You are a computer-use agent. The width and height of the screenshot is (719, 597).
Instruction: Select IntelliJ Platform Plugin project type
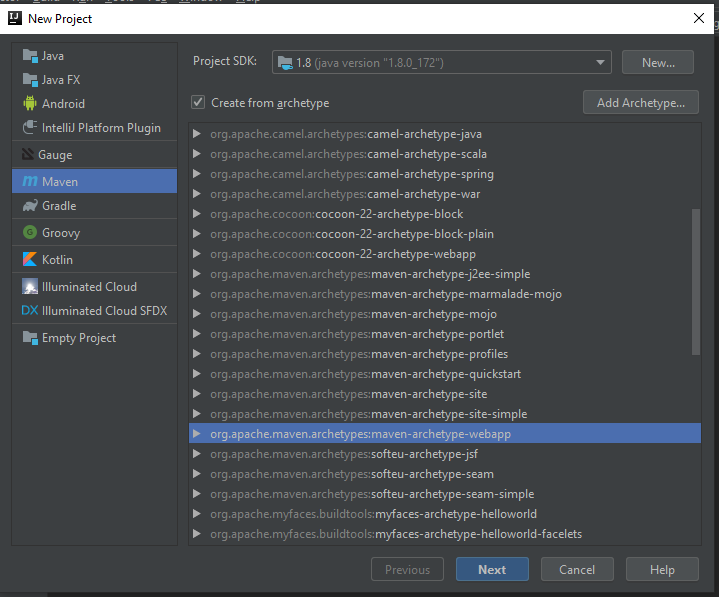94,127
